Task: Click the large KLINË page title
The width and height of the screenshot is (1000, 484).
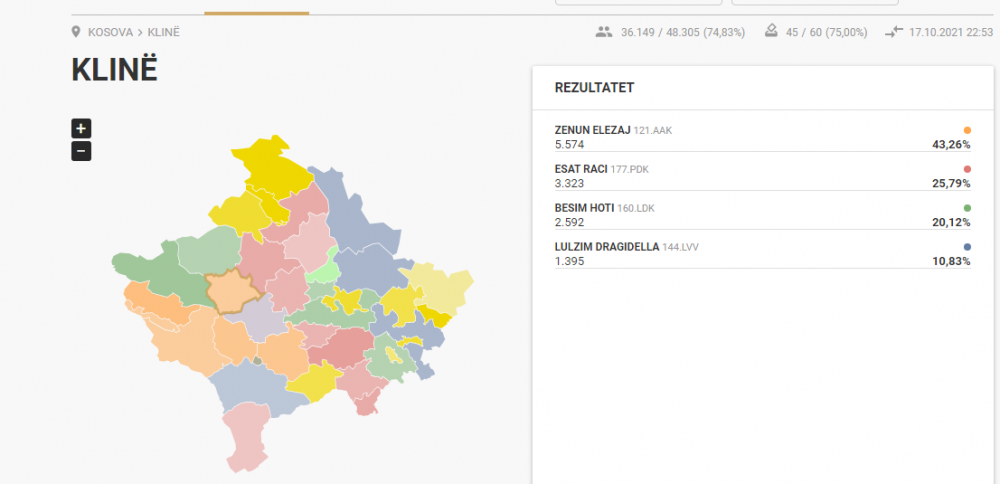Action: [x=114, y=70]
